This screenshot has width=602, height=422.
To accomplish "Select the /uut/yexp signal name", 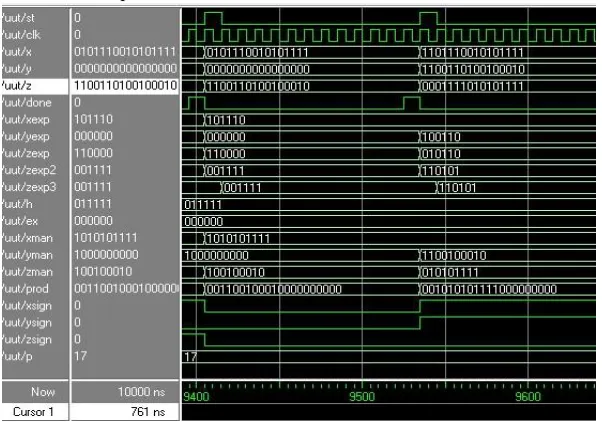I will tap(25, 136).
